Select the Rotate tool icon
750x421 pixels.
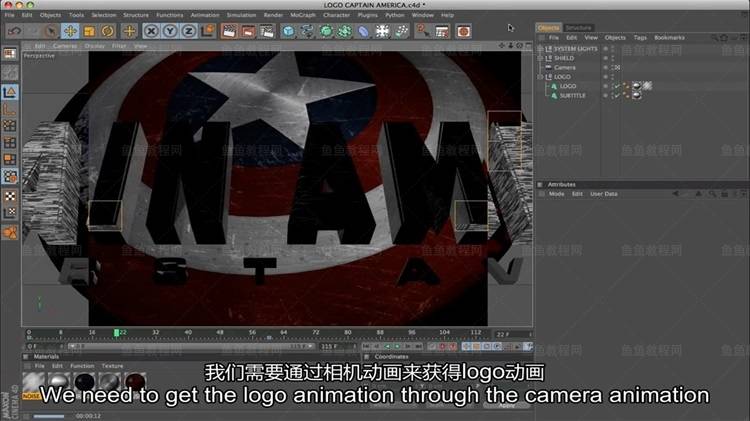pyautogui.click(x=108, y=31)
